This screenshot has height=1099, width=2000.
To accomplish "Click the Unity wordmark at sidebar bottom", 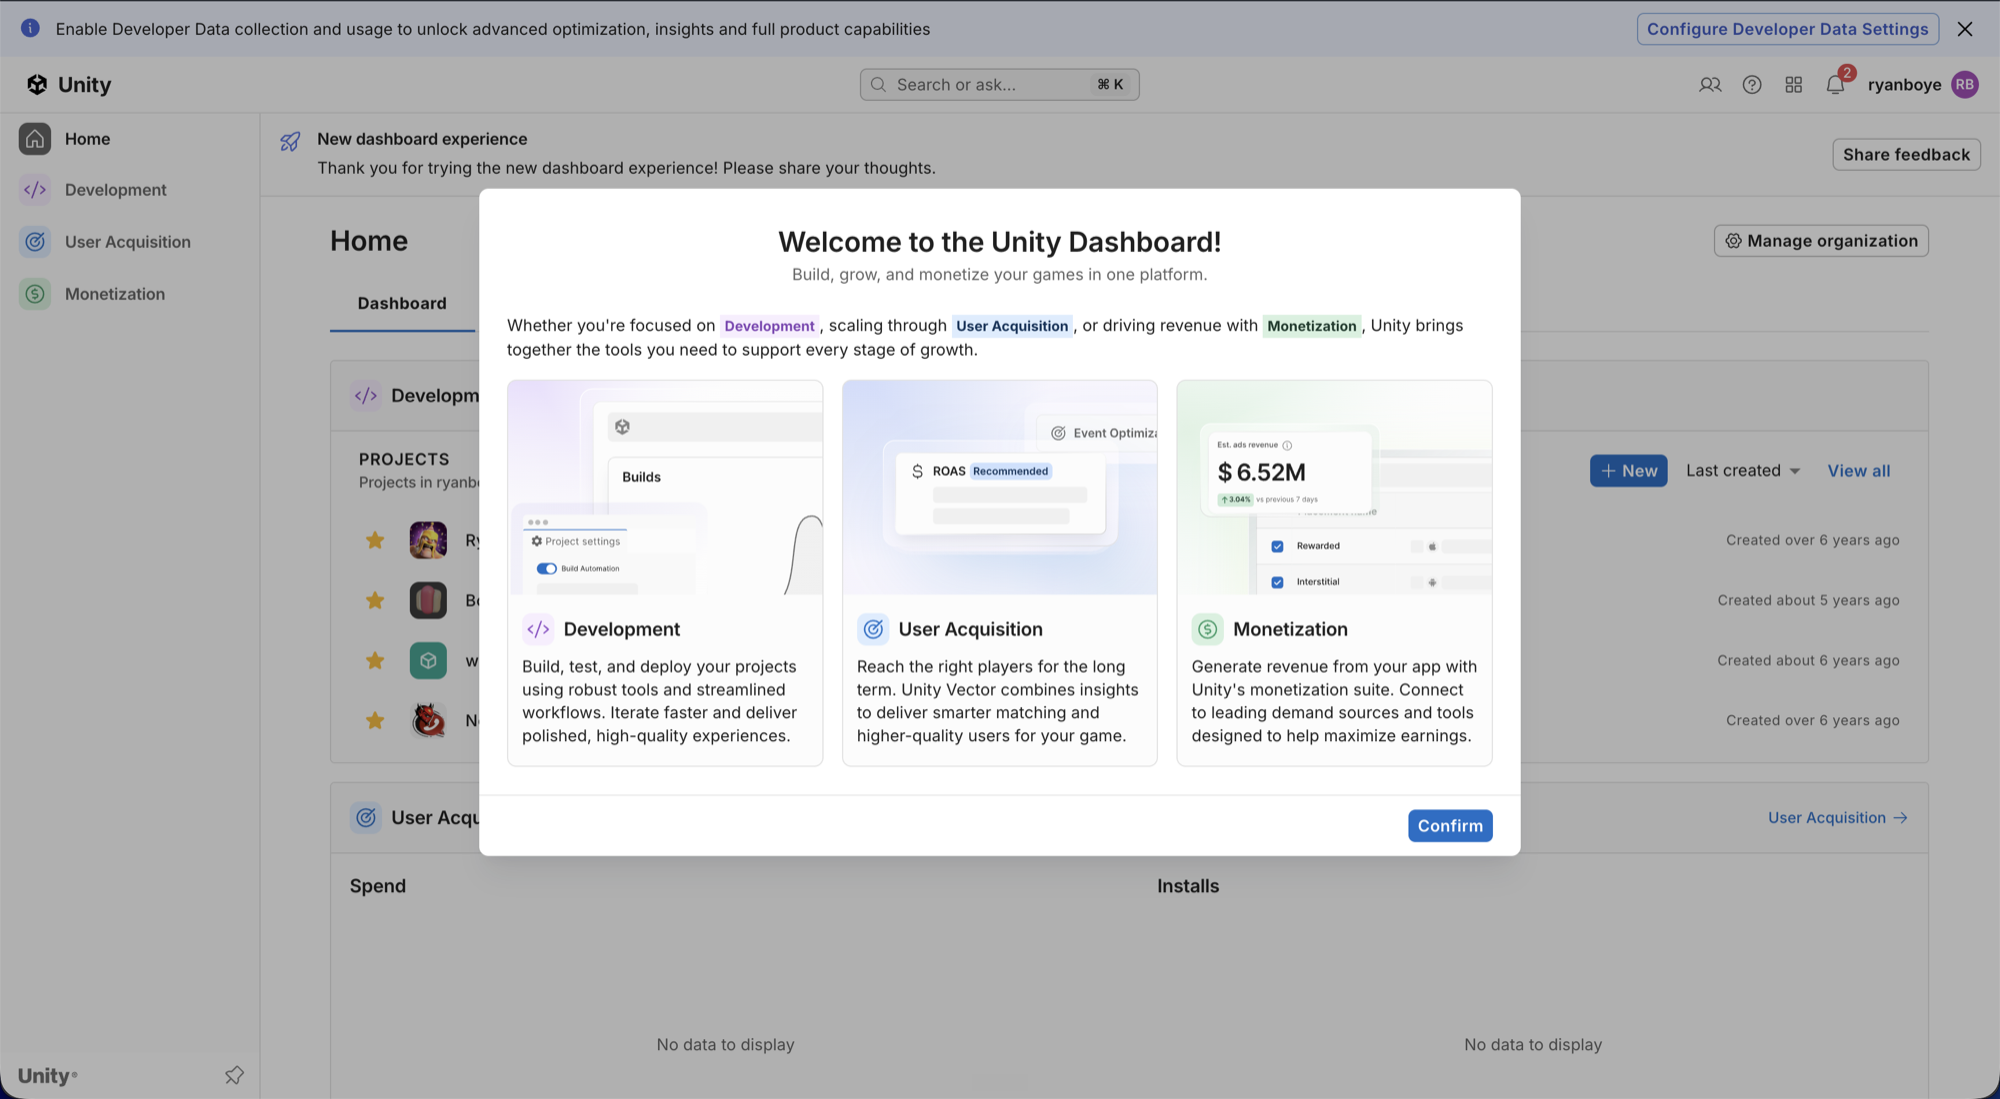I will click(x=47, y=1076).
